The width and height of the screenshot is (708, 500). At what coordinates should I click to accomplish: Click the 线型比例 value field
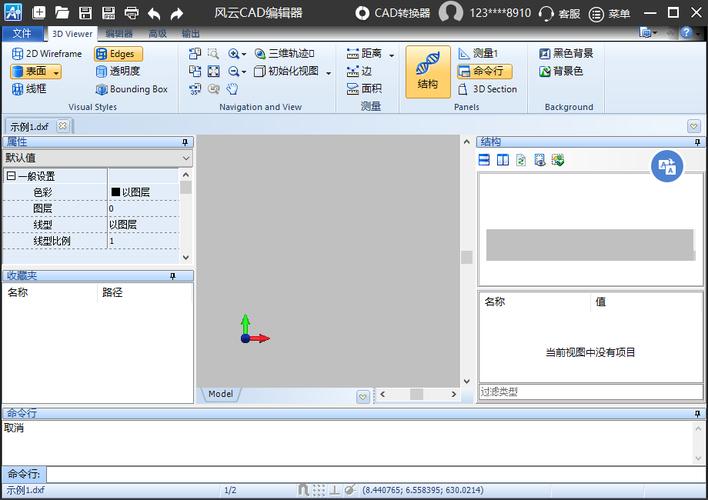pyautogui.click(x=144, y=241)
